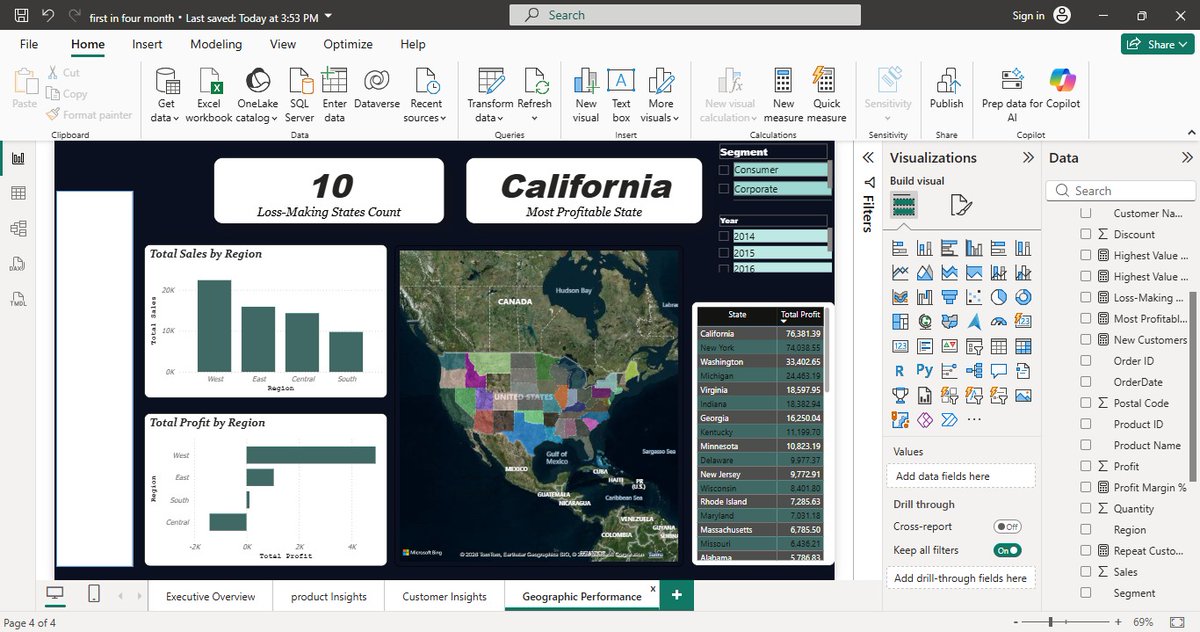Switch to the Modeling ribbon tab
Screen dimensions: 1200x632
[216, 44]
